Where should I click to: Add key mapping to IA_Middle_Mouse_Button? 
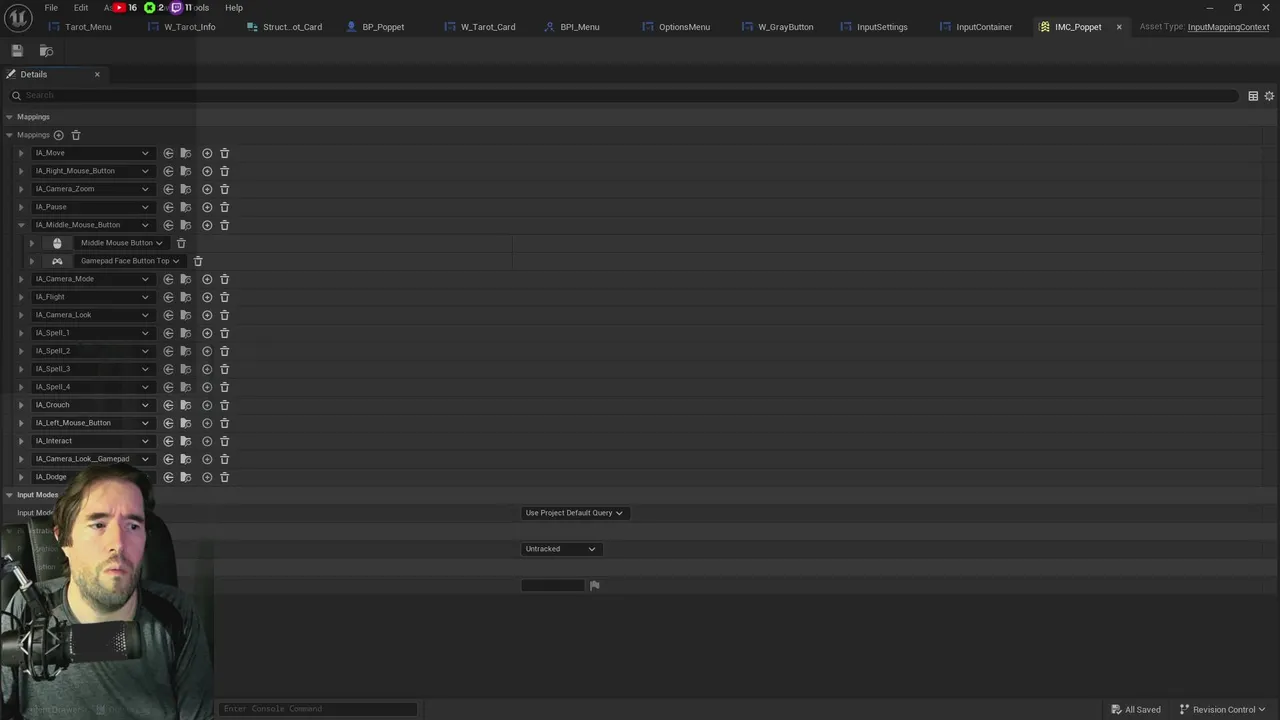pos(207,225)
